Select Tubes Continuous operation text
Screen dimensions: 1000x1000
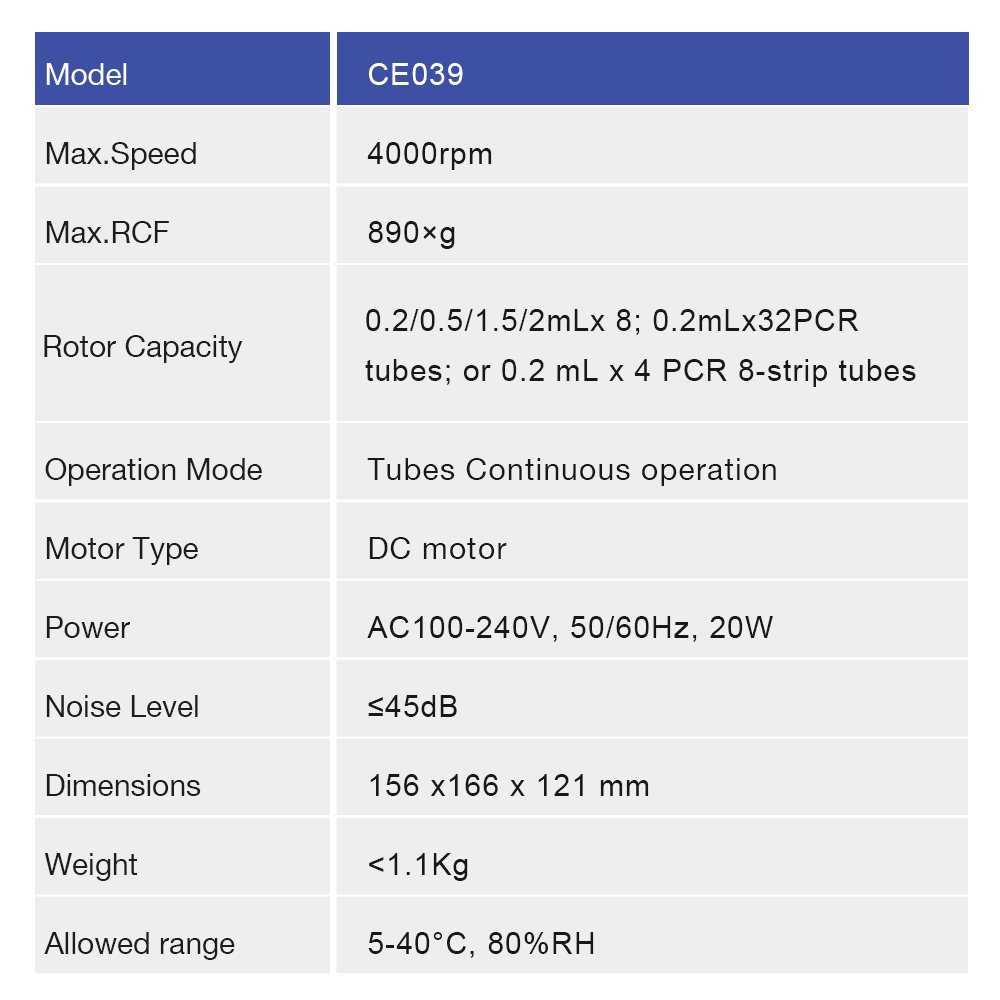572,470
